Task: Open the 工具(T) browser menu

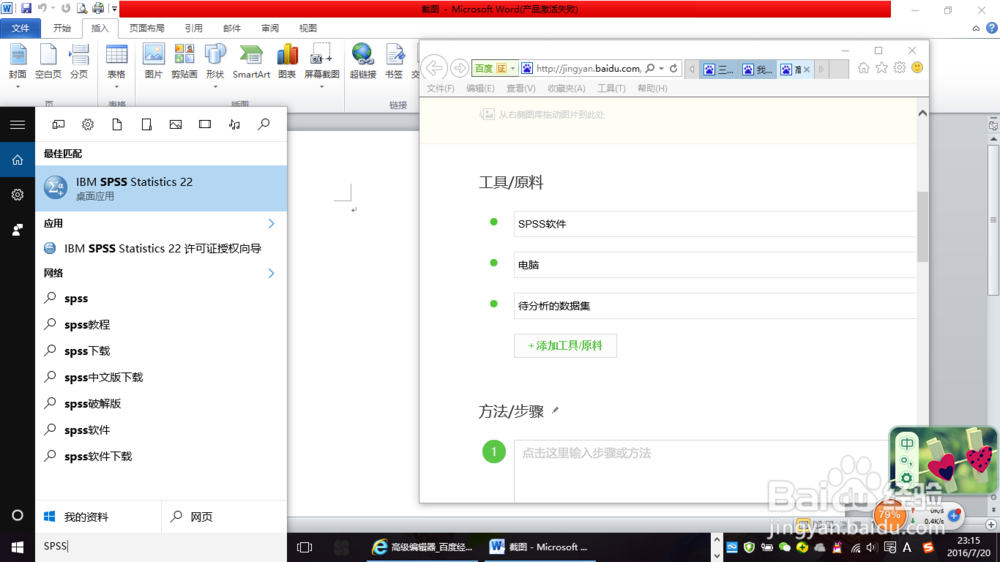Action: coord(611,88)
